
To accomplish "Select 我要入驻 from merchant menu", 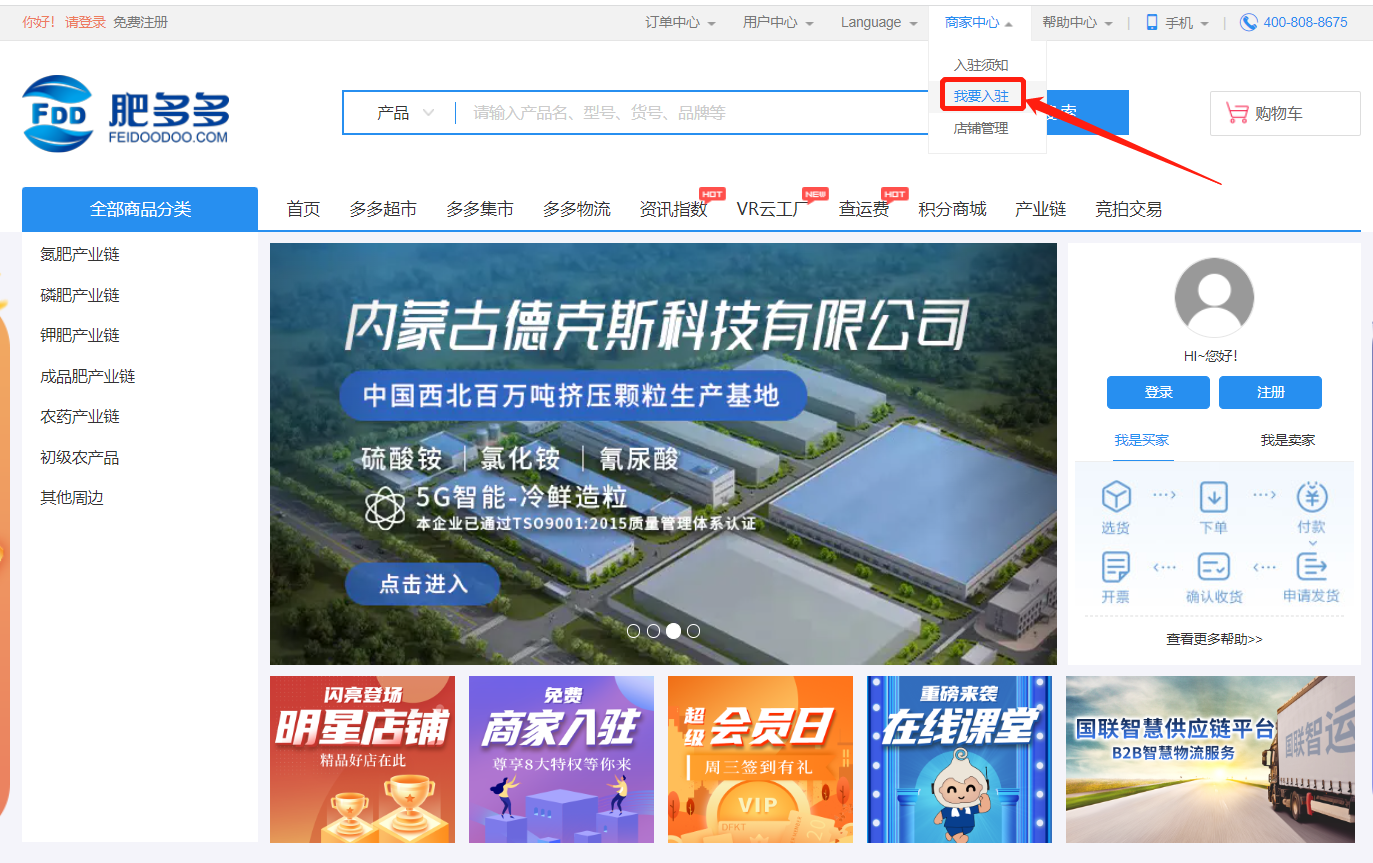I will tap(981, 96).
